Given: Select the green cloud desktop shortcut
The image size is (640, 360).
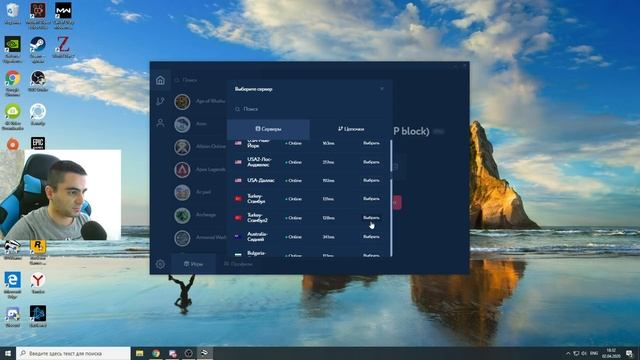Looking at the screenshot, I should click(x=13, y=117).
